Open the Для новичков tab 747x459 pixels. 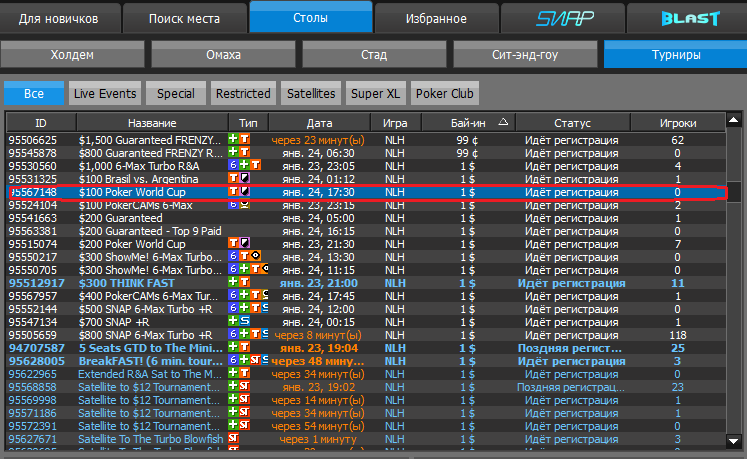(59, 19)
